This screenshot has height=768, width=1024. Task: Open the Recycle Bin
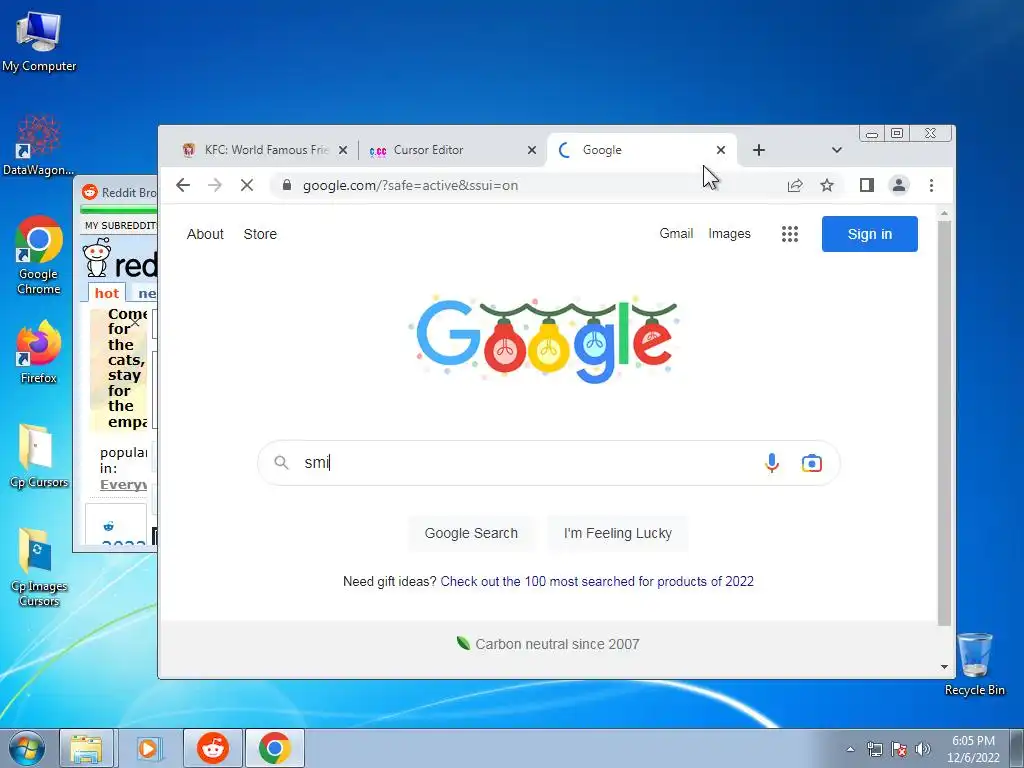(974, 664)
